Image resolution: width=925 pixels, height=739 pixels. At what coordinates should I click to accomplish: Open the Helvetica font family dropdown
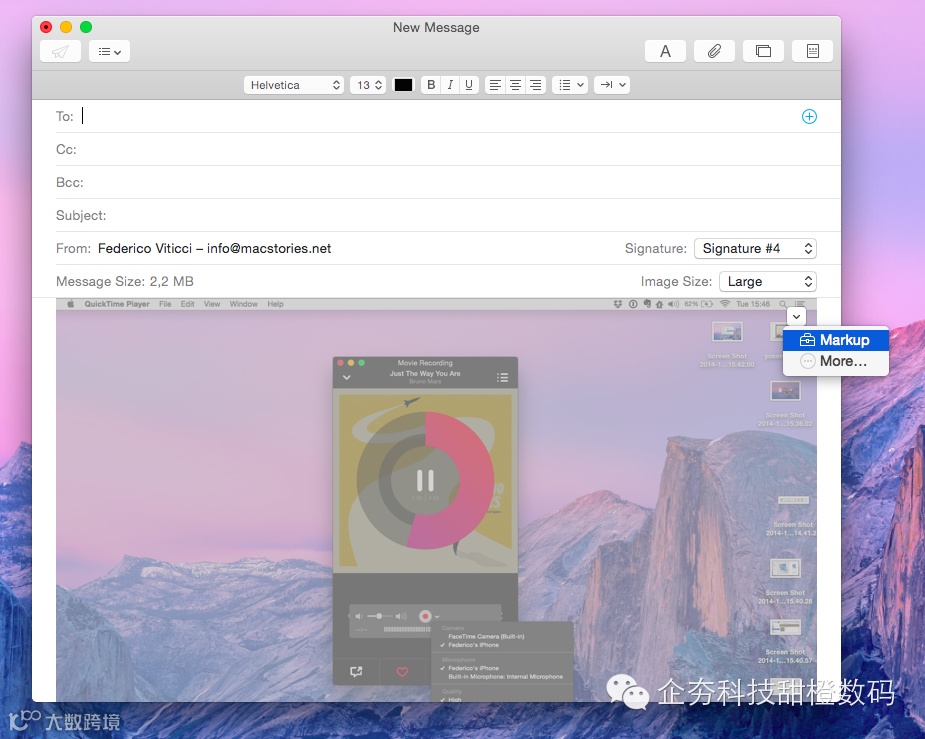click(x=294, y=85)
